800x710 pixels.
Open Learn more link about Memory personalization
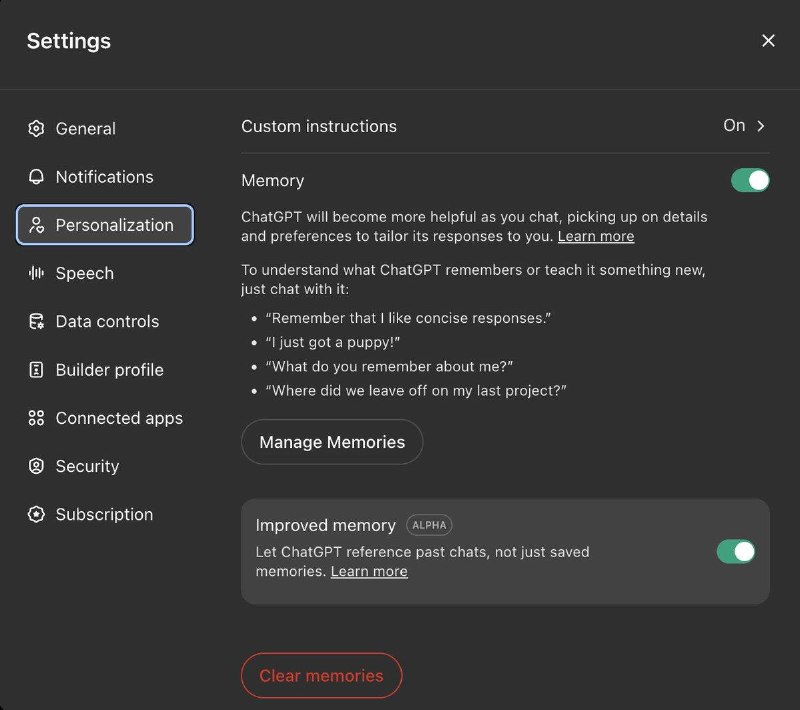(x=596, y=237)
